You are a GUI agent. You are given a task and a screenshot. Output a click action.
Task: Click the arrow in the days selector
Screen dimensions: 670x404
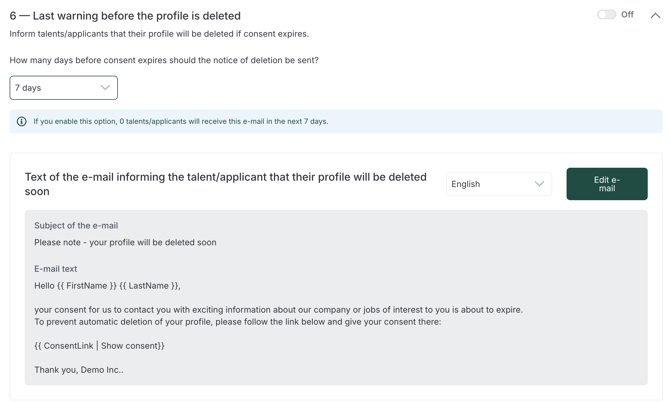105,88
